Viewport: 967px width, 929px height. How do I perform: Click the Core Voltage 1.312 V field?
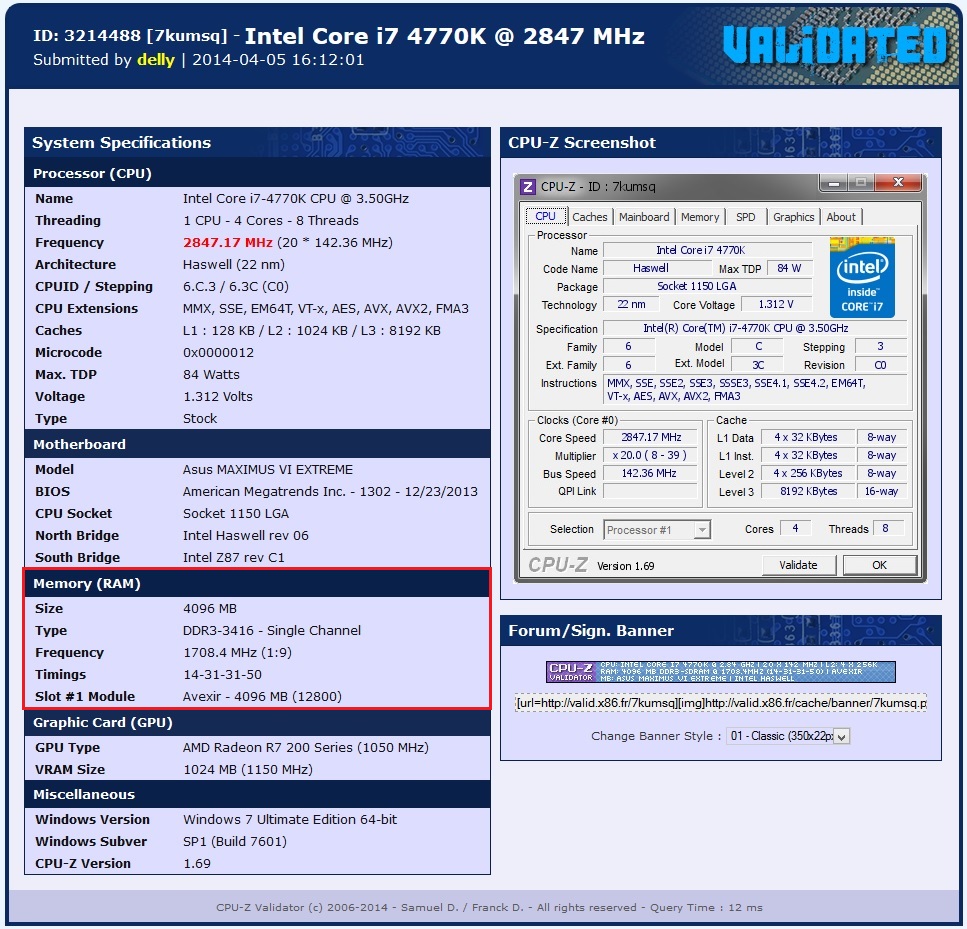pyautogui.click(x=776, y=304)
